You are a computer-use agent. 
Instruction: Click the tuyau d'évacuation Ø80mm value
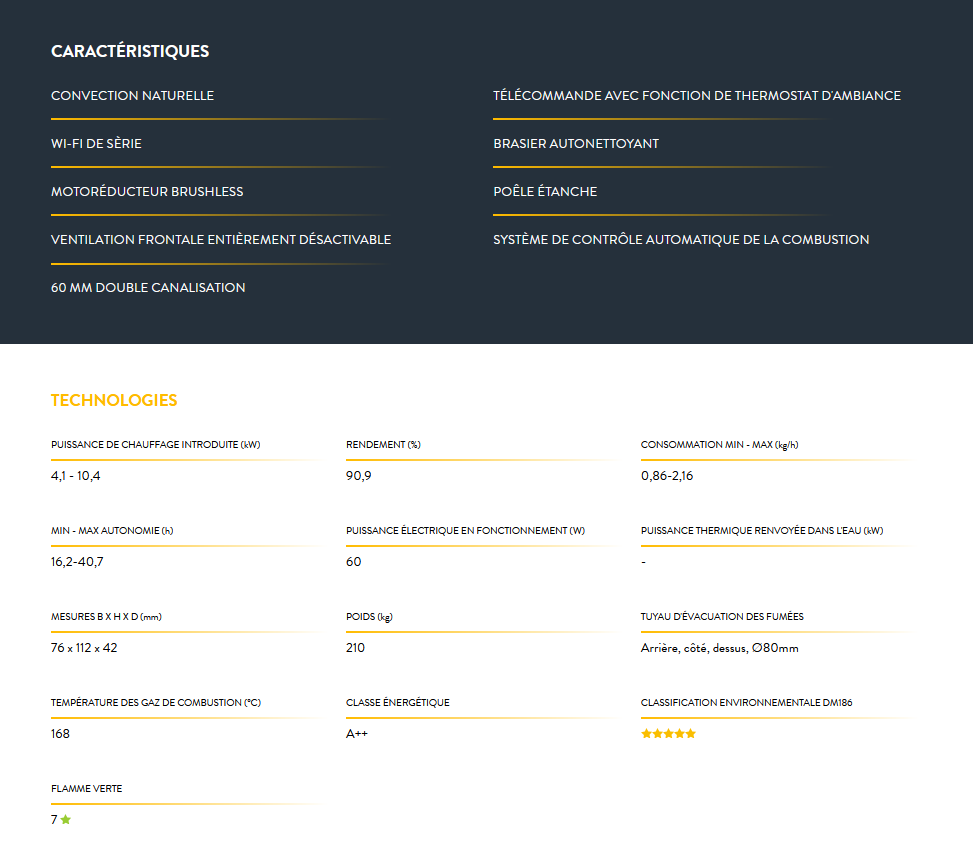coord(720,648)
